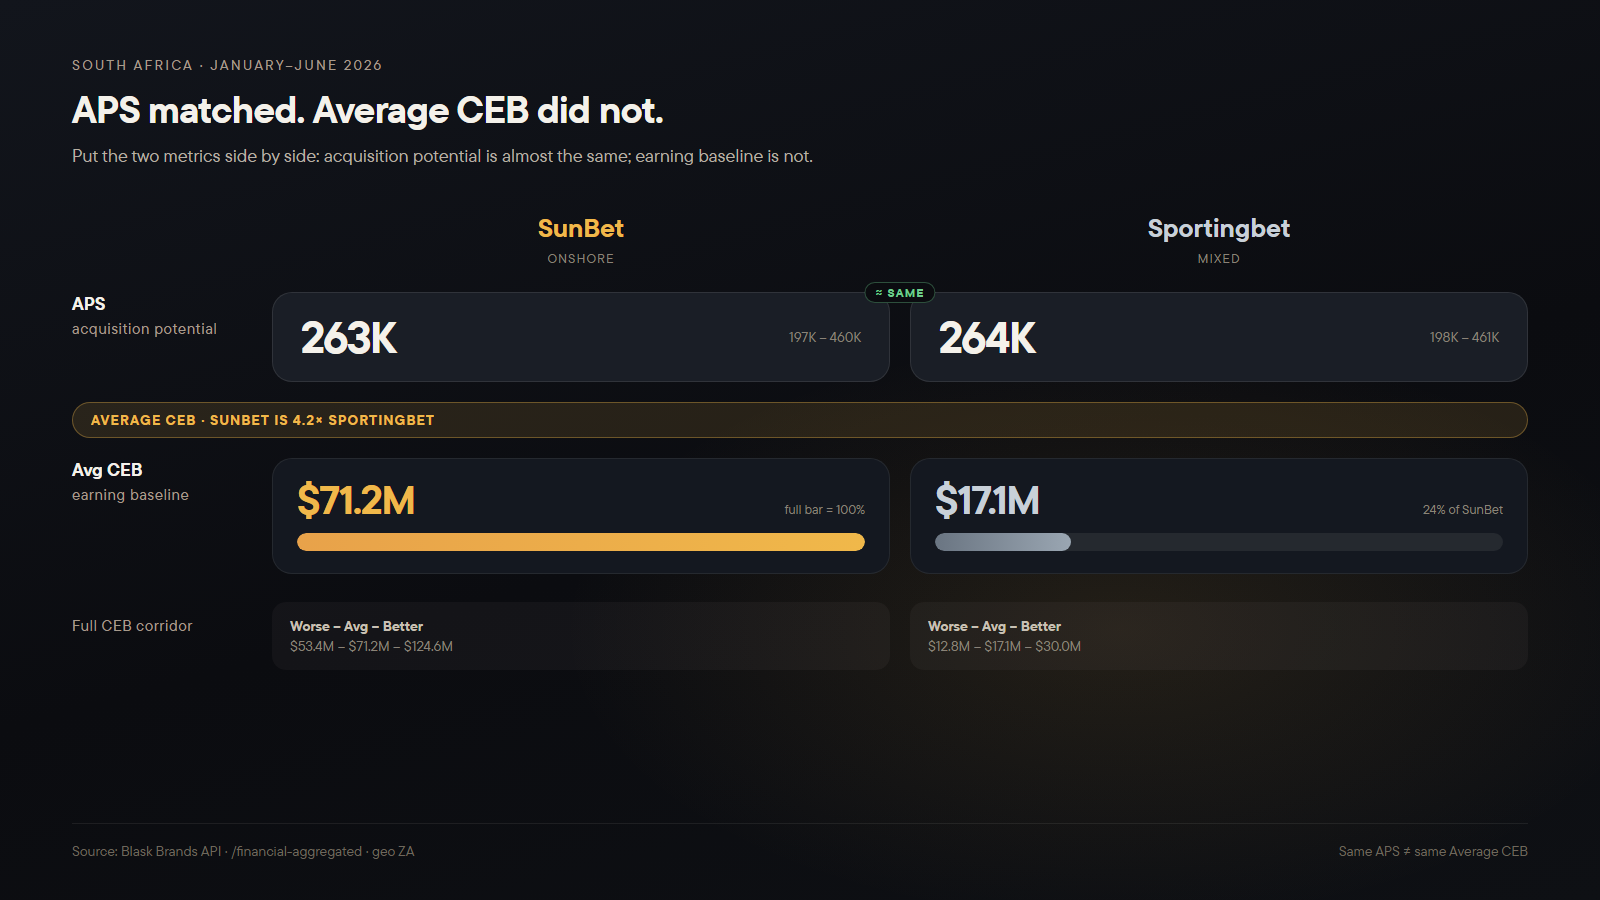Click the green SAME badge
Screen dimensions: 1600x900
tap(900, 293)
